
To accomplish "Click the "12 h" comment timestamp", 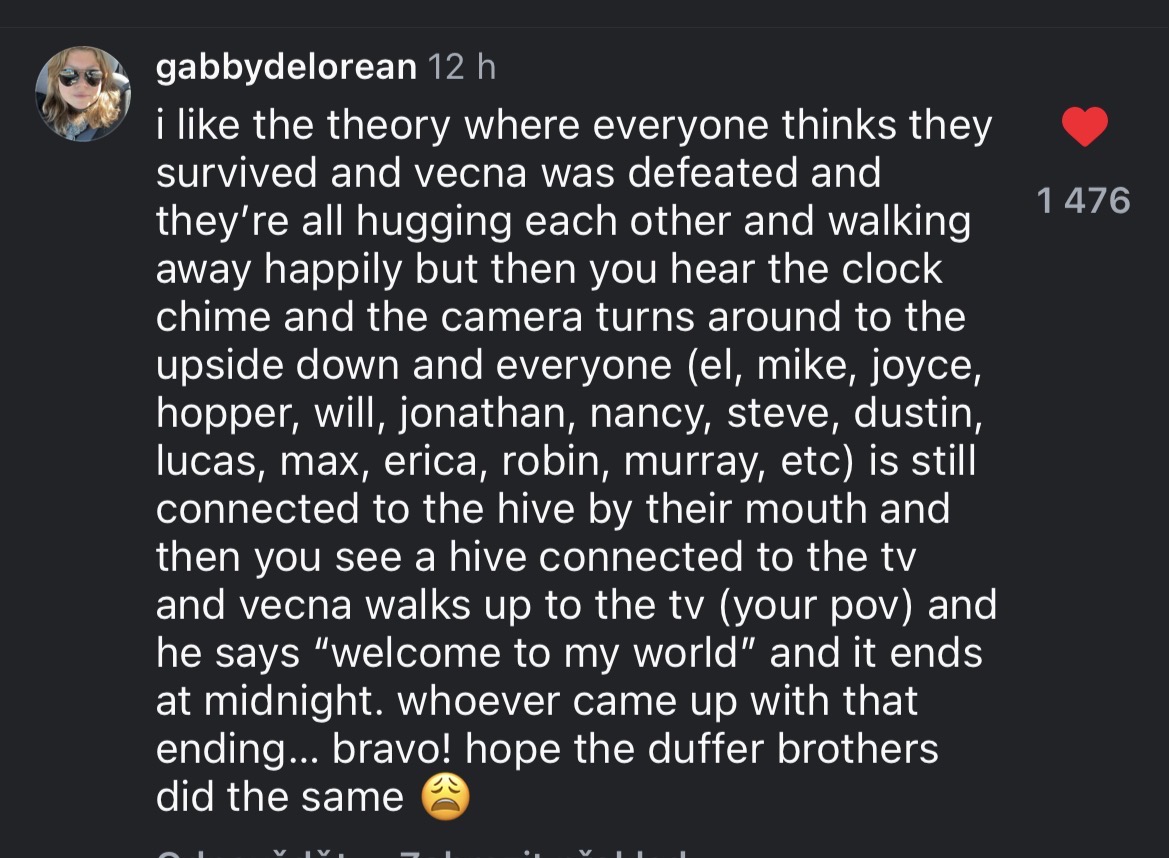I will coord(461,67).
